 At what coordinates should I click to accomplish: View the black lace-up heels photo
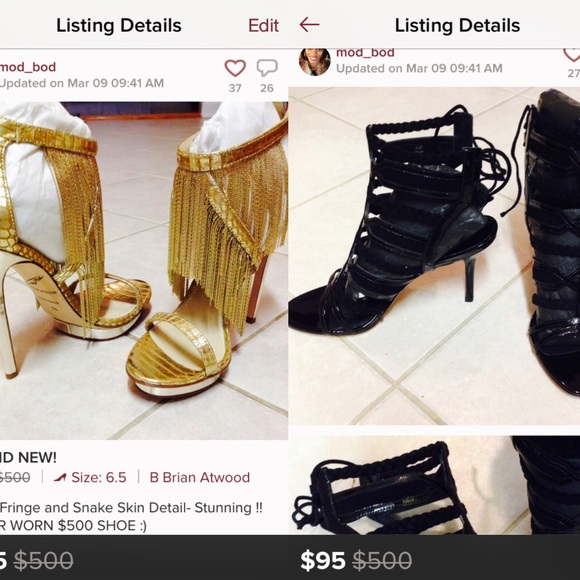click(x=434, y=256)
